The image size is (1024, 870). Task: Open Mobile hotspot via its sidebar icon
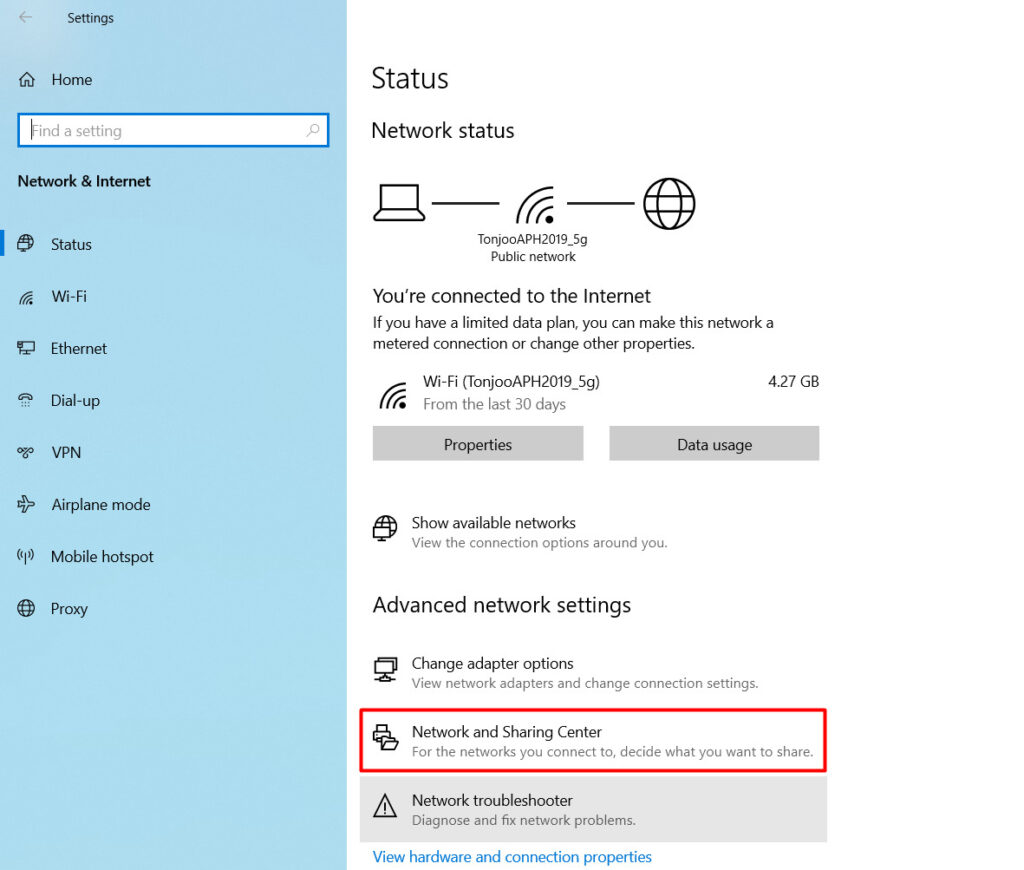(26, 556)
